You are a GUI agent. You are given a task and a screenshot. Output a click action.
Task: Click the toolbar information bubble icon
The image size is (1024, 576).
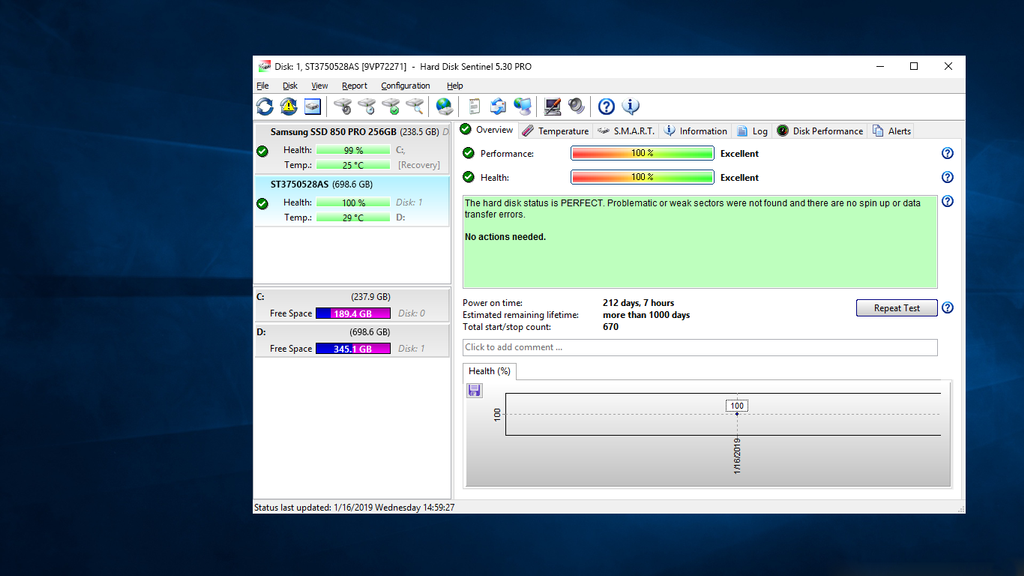pos(631,106)
